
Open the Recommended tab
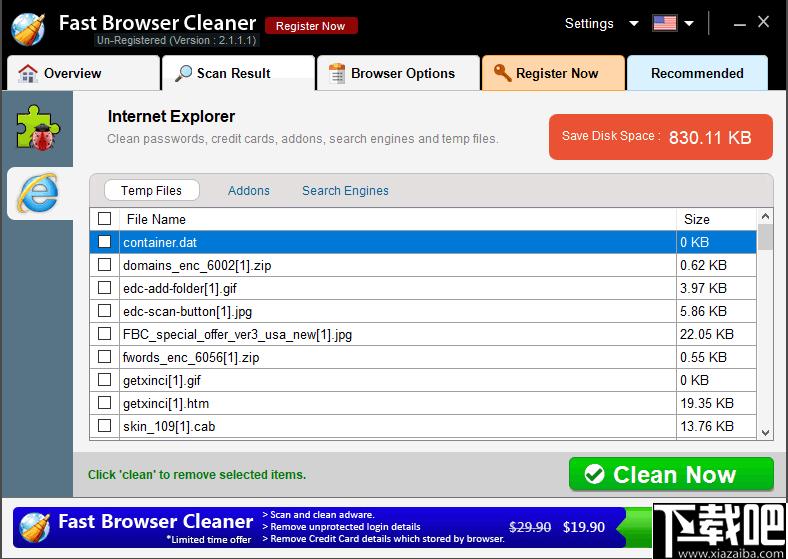click(x=697, y=73)
